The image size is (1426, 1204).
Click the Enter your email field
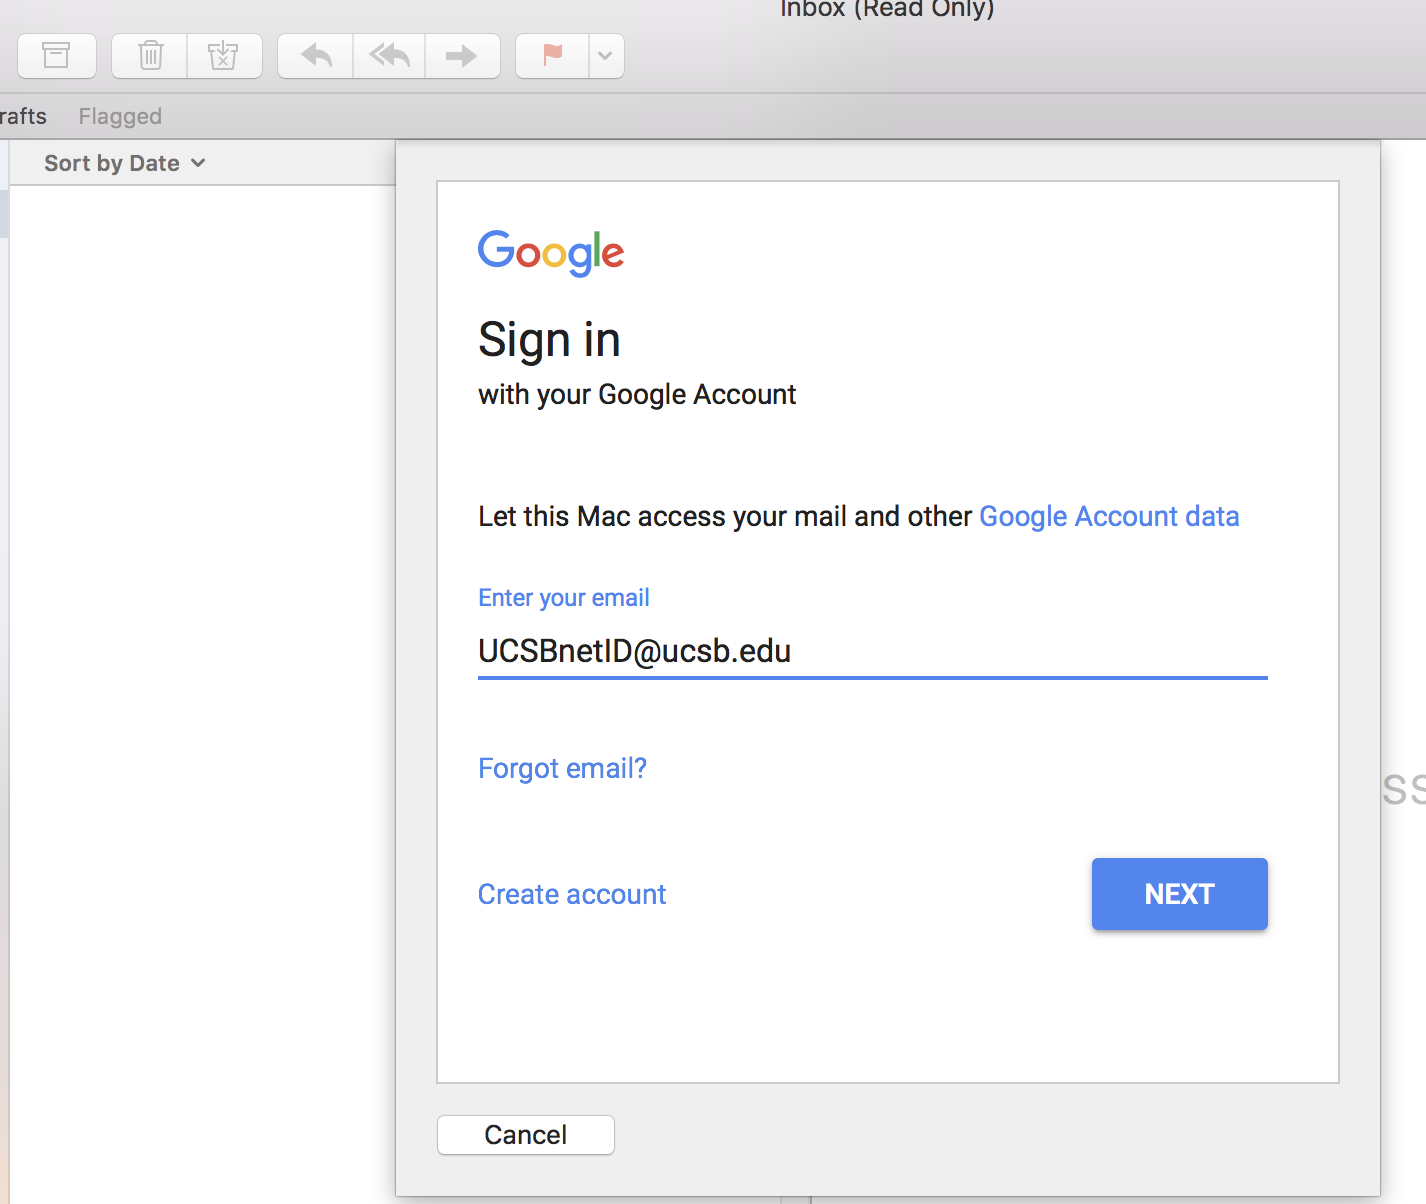(x=872, y=651)
